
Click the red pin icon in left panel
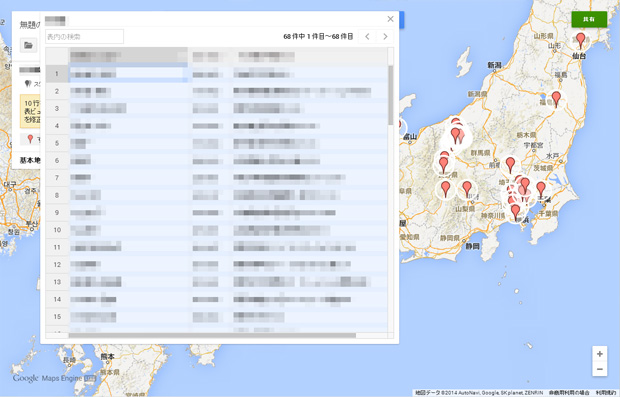[30, 139]
